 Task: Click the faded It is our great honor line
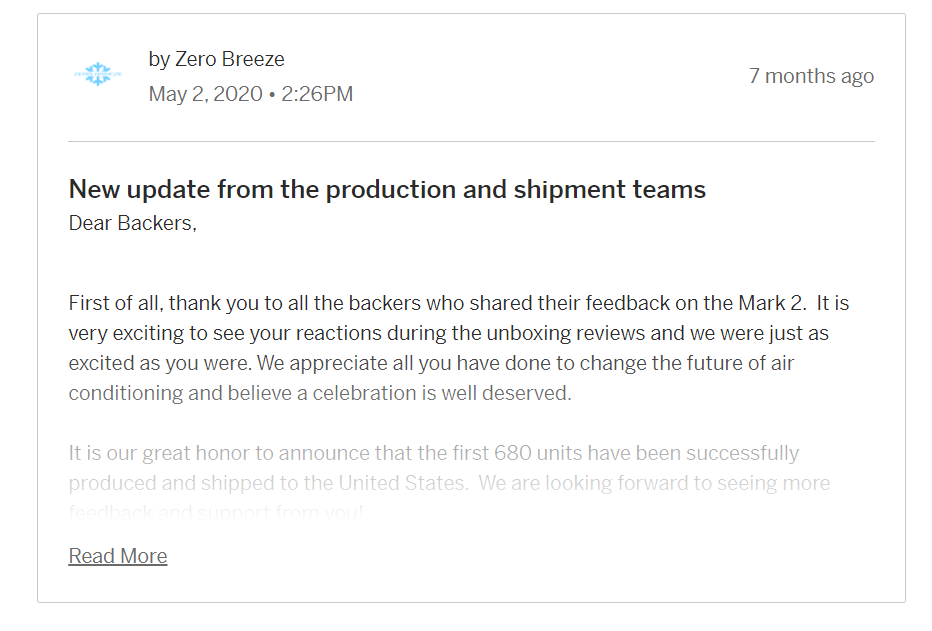(434, 453)
